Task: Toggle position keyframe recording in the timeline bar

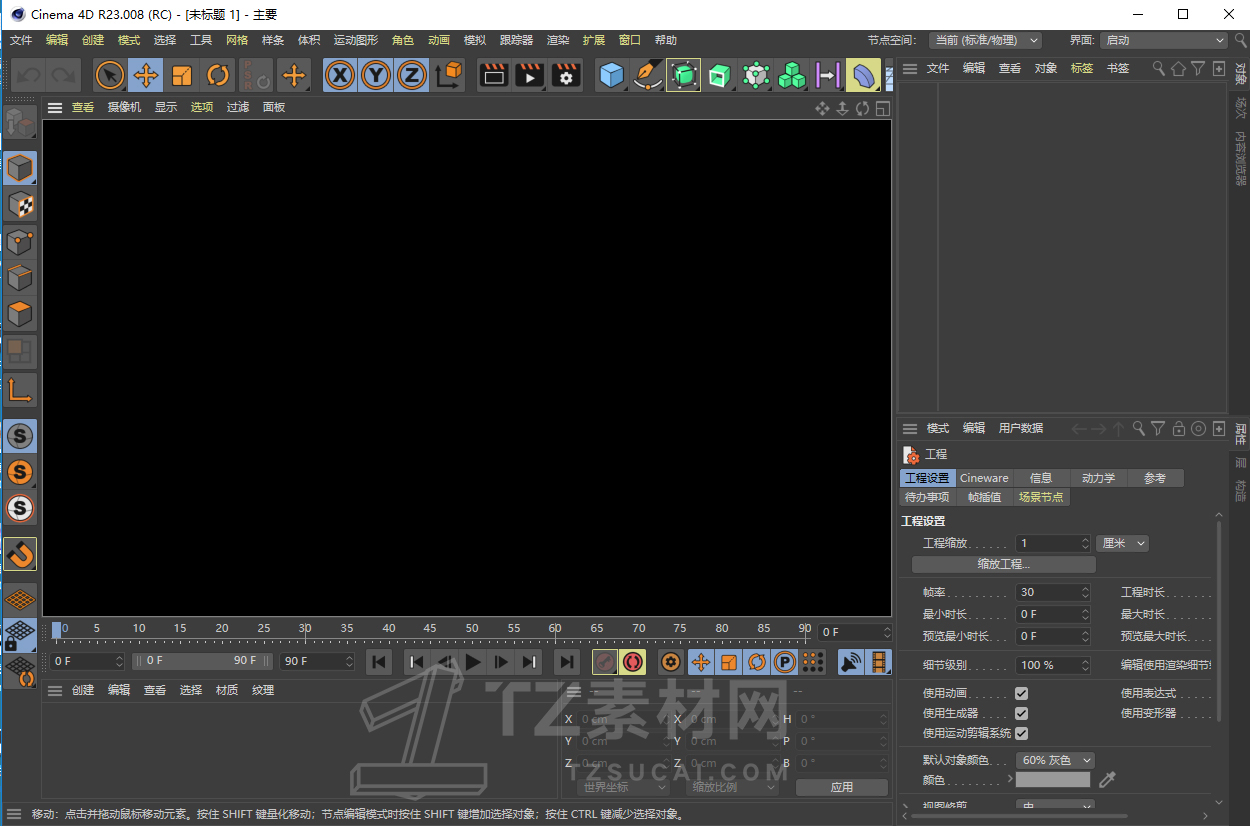Action: click(701, 661)
